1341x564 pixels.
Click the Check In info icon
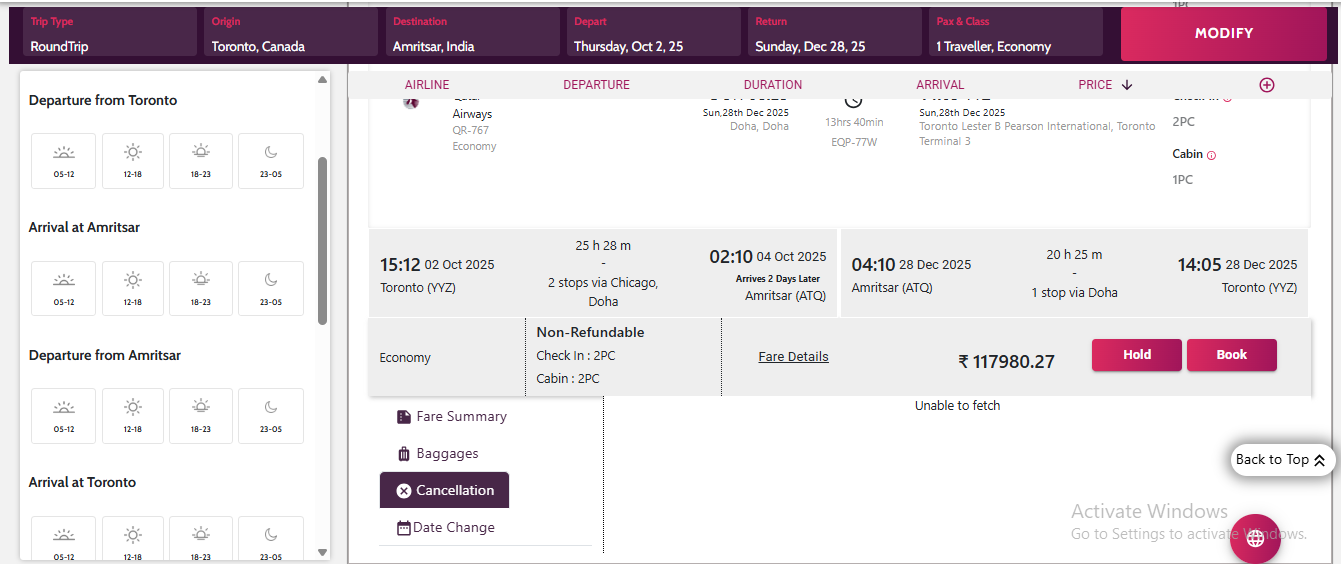click(x=1227, y=99)
